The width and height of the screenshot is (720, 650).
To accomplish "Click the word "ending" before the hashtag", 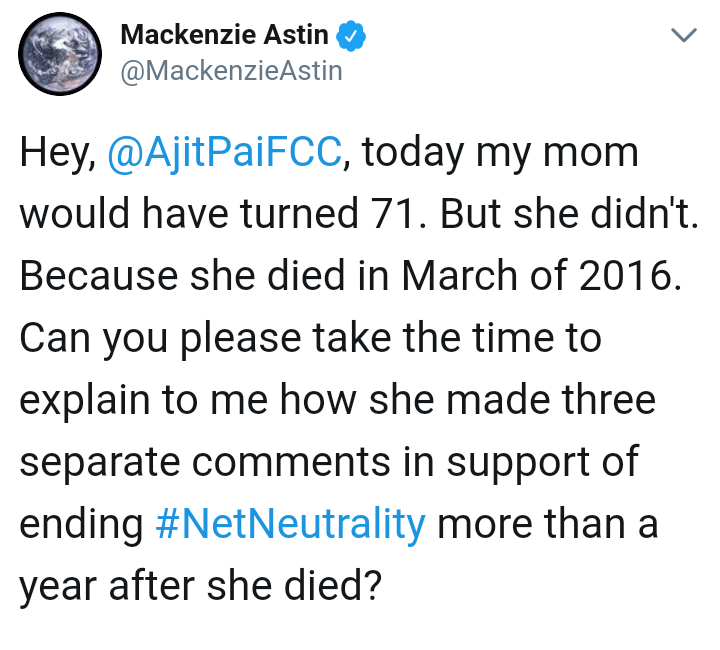I will (82, 524).
